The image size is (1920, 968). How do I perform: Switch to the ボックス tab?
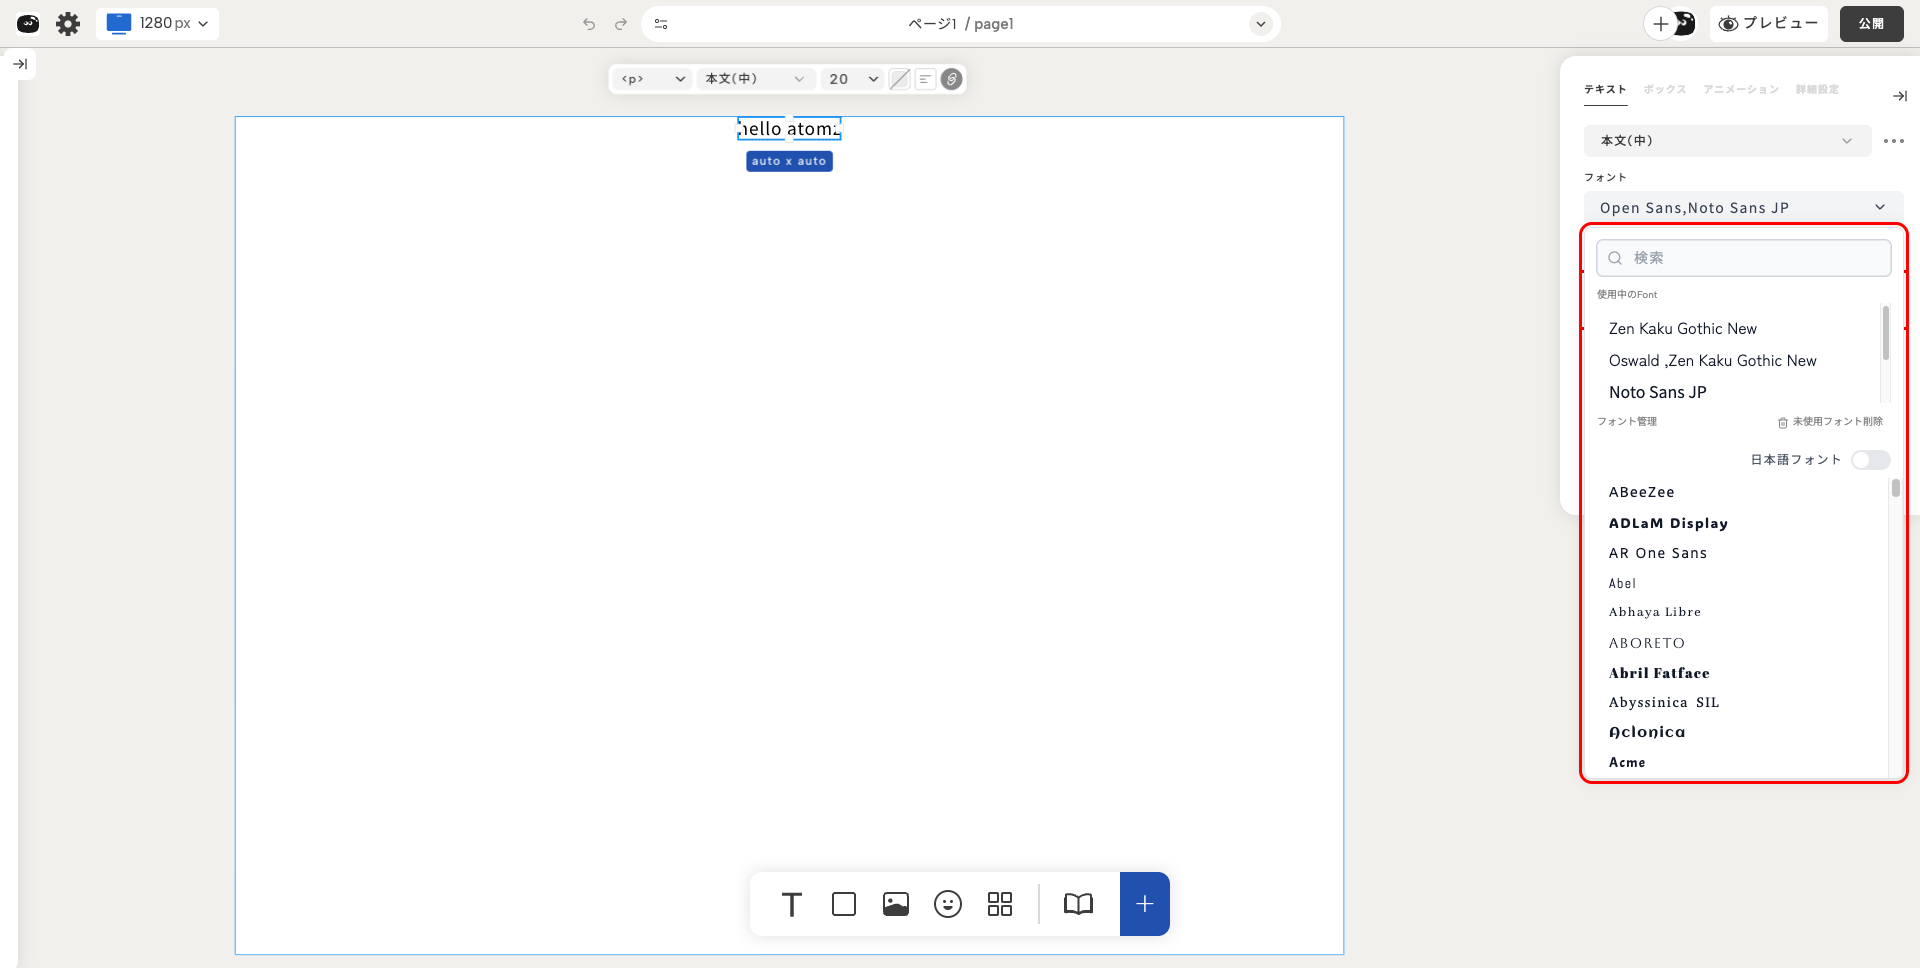click(x=1665, y=90)
